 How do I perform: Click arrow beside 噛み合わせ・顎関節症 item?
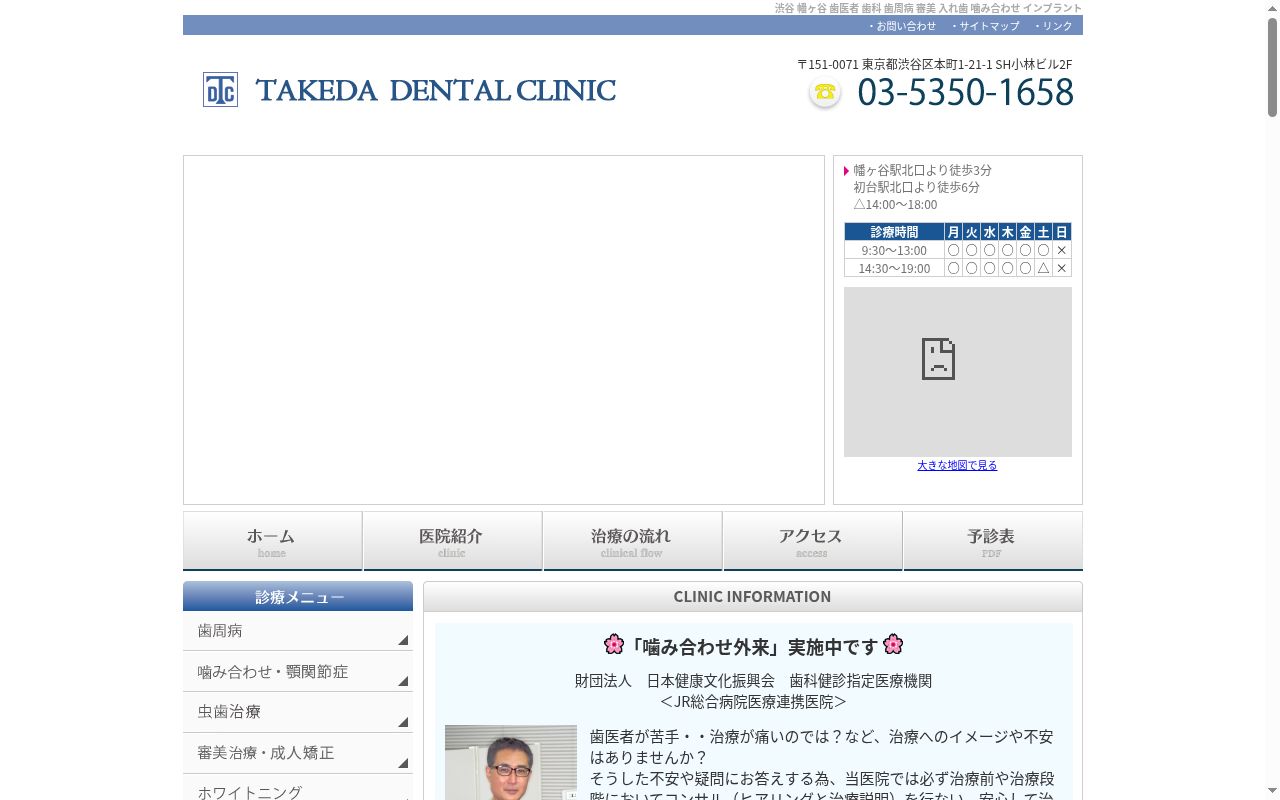[x=403, y=681]
